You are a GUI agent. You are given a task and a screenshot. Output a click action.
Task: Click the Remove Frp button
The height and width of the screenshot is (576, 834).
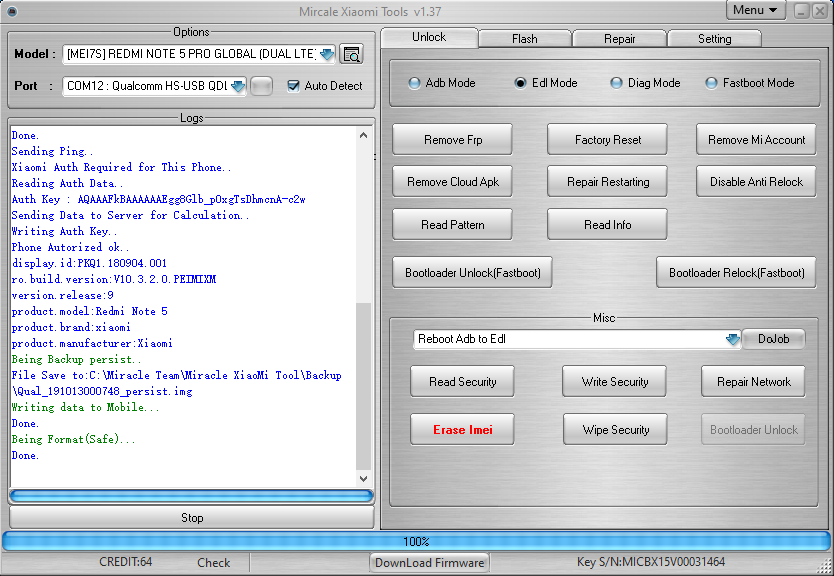(453, 140)
